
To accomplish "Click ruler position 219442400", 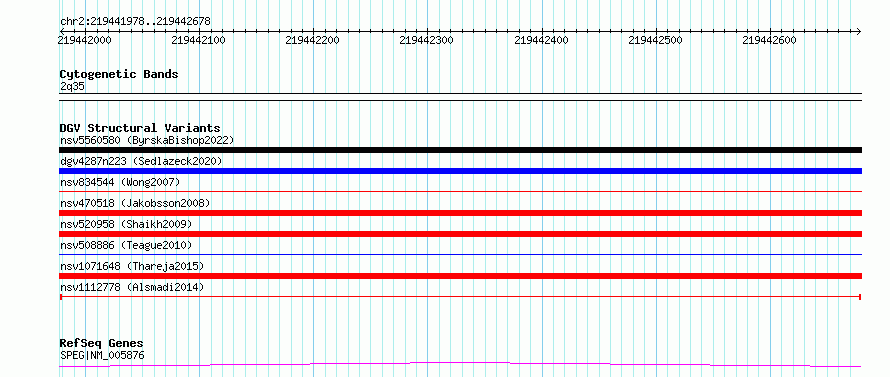I will tap(542, 40).
